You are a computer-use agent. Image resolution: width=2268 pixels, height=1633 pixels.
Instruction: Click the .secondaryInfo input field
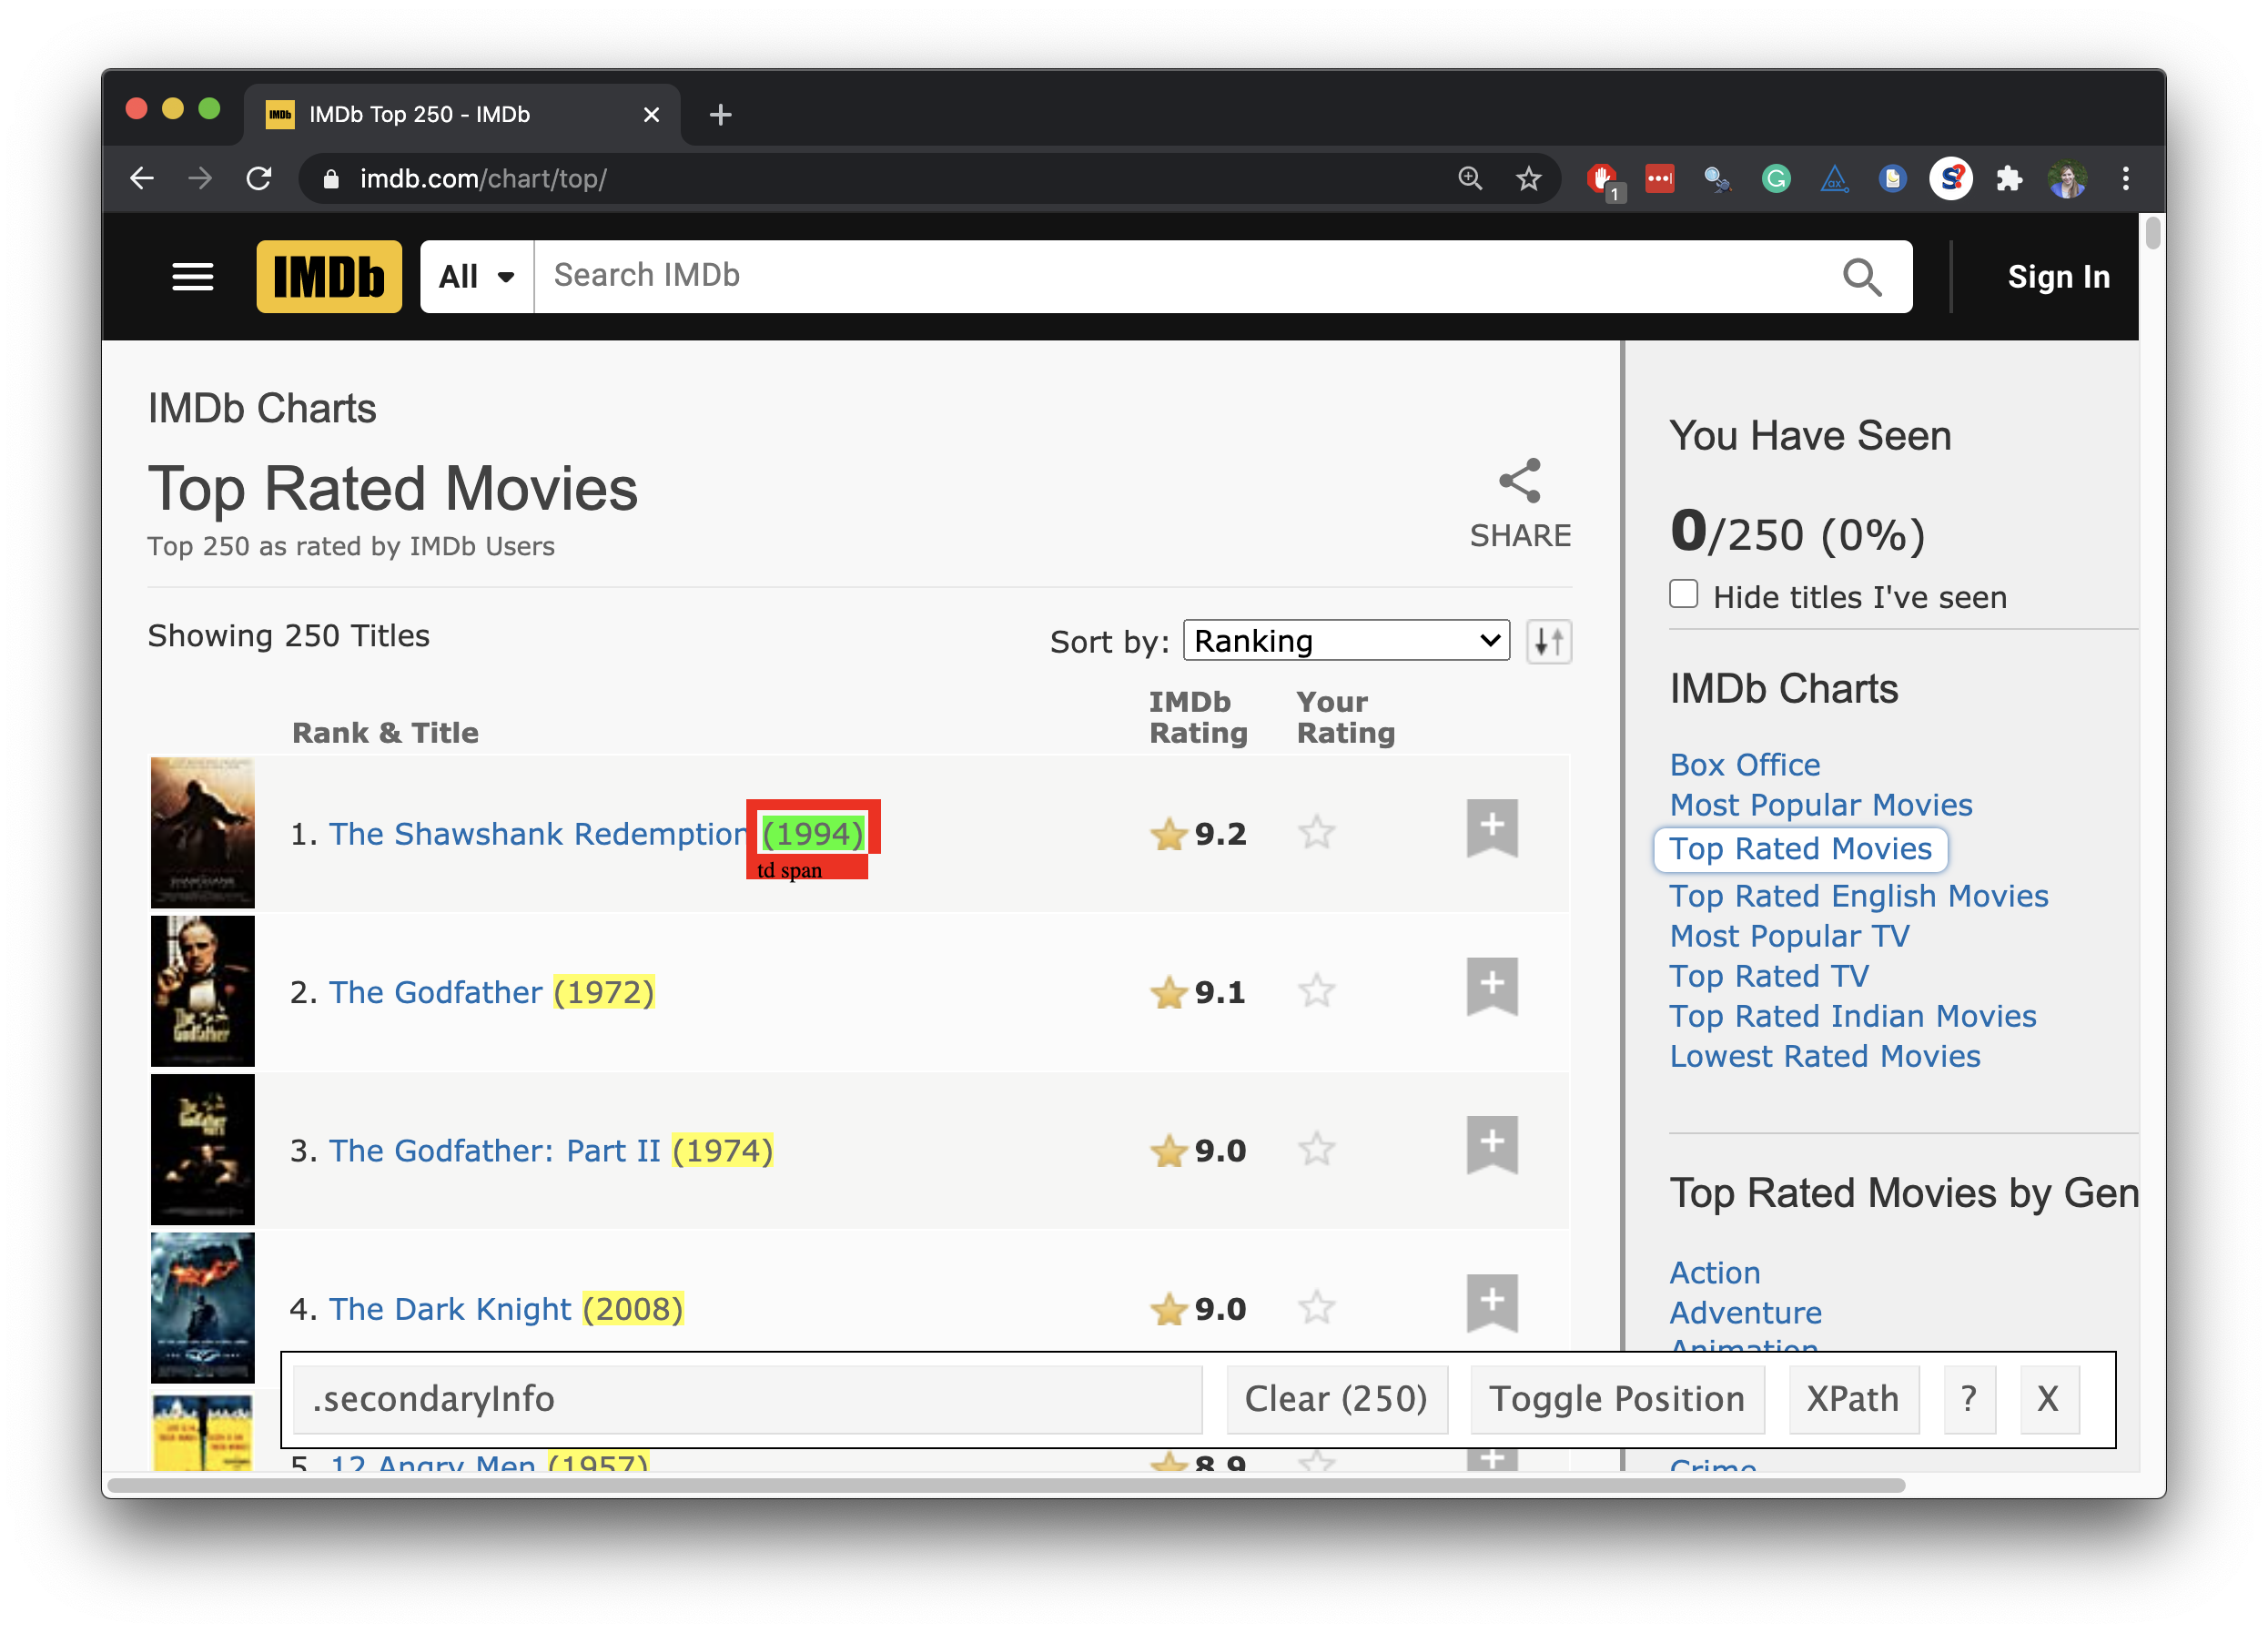pyautogui.click(x=748, y=1401)
